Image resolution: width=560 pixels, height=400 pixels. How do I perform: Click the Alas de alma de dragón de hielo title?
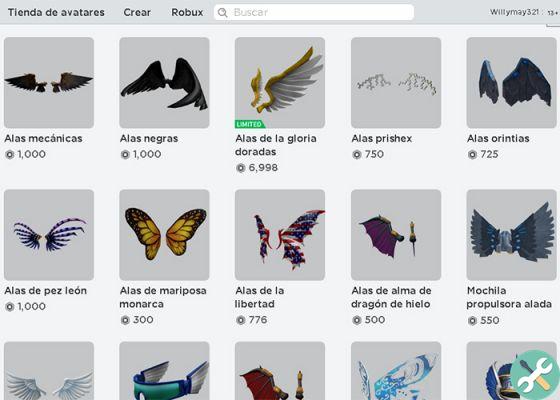(391, 297)
